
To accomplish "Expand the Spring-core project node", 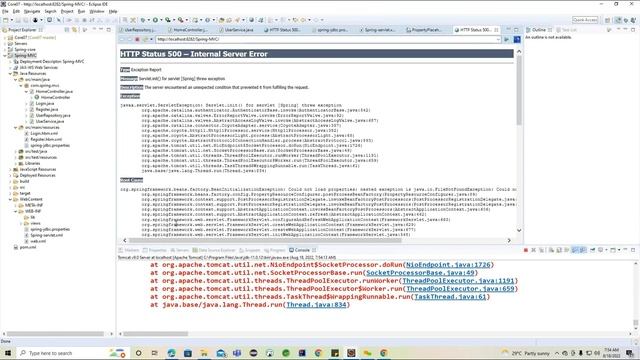I will click(5, 49).
